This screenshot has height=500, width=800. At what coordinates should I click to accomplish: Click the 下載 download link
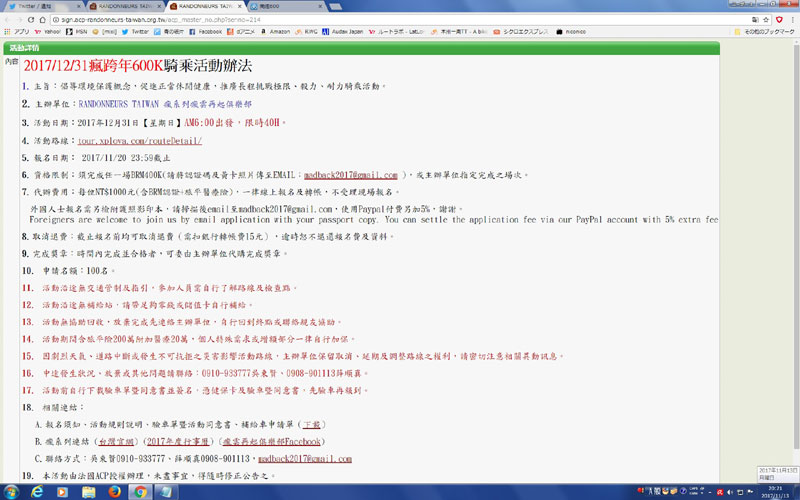click(312, 424)
